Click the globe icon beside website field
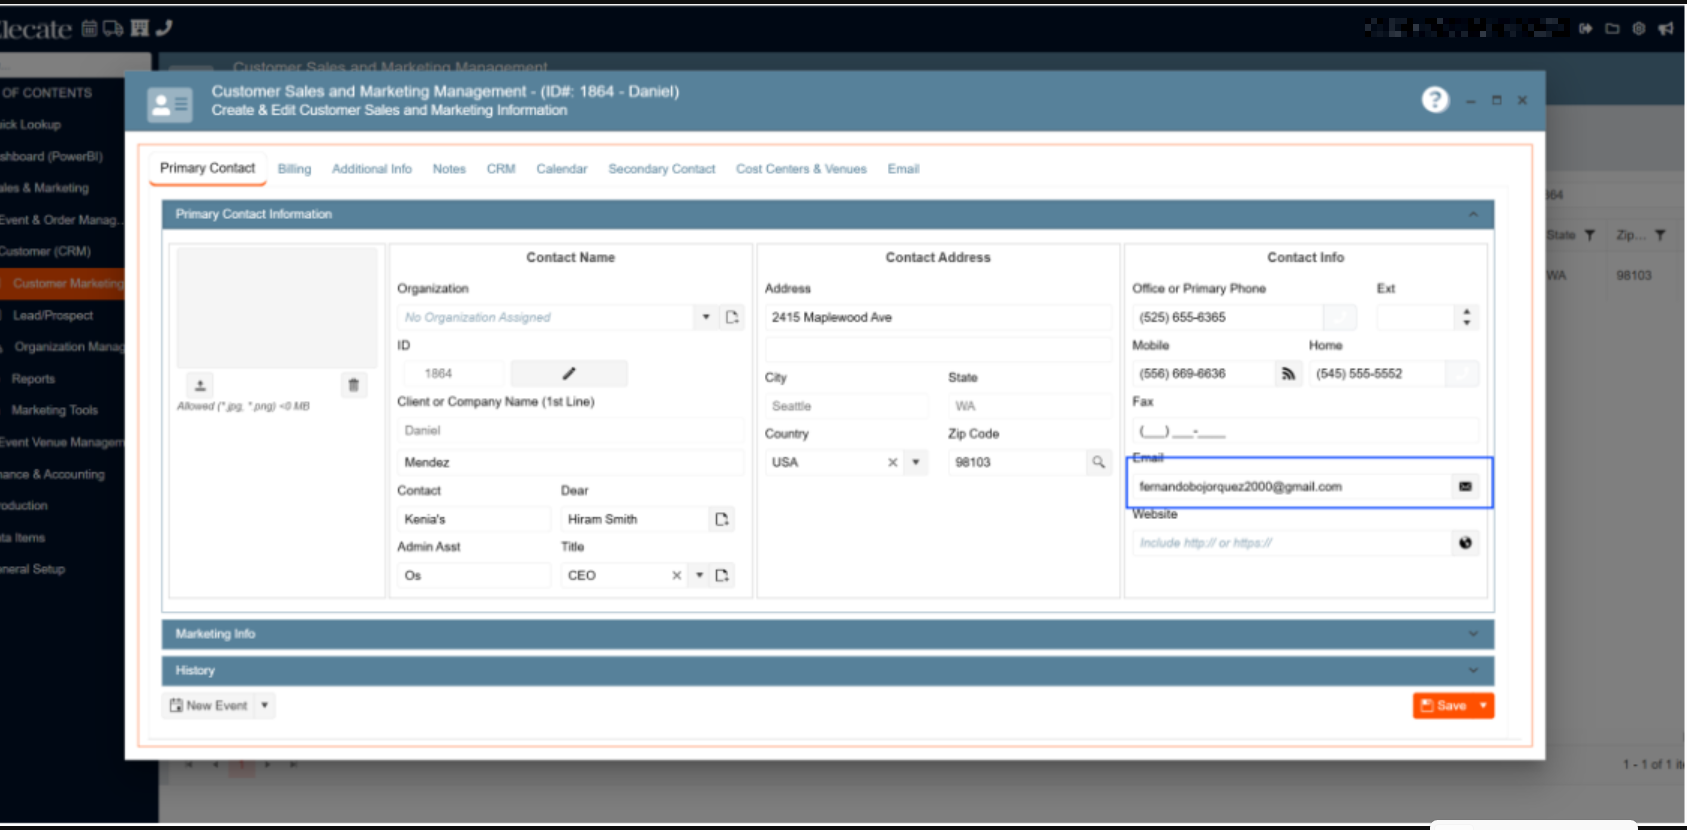The height and width of the screenshot is (830, 1687). point(1465,543)
